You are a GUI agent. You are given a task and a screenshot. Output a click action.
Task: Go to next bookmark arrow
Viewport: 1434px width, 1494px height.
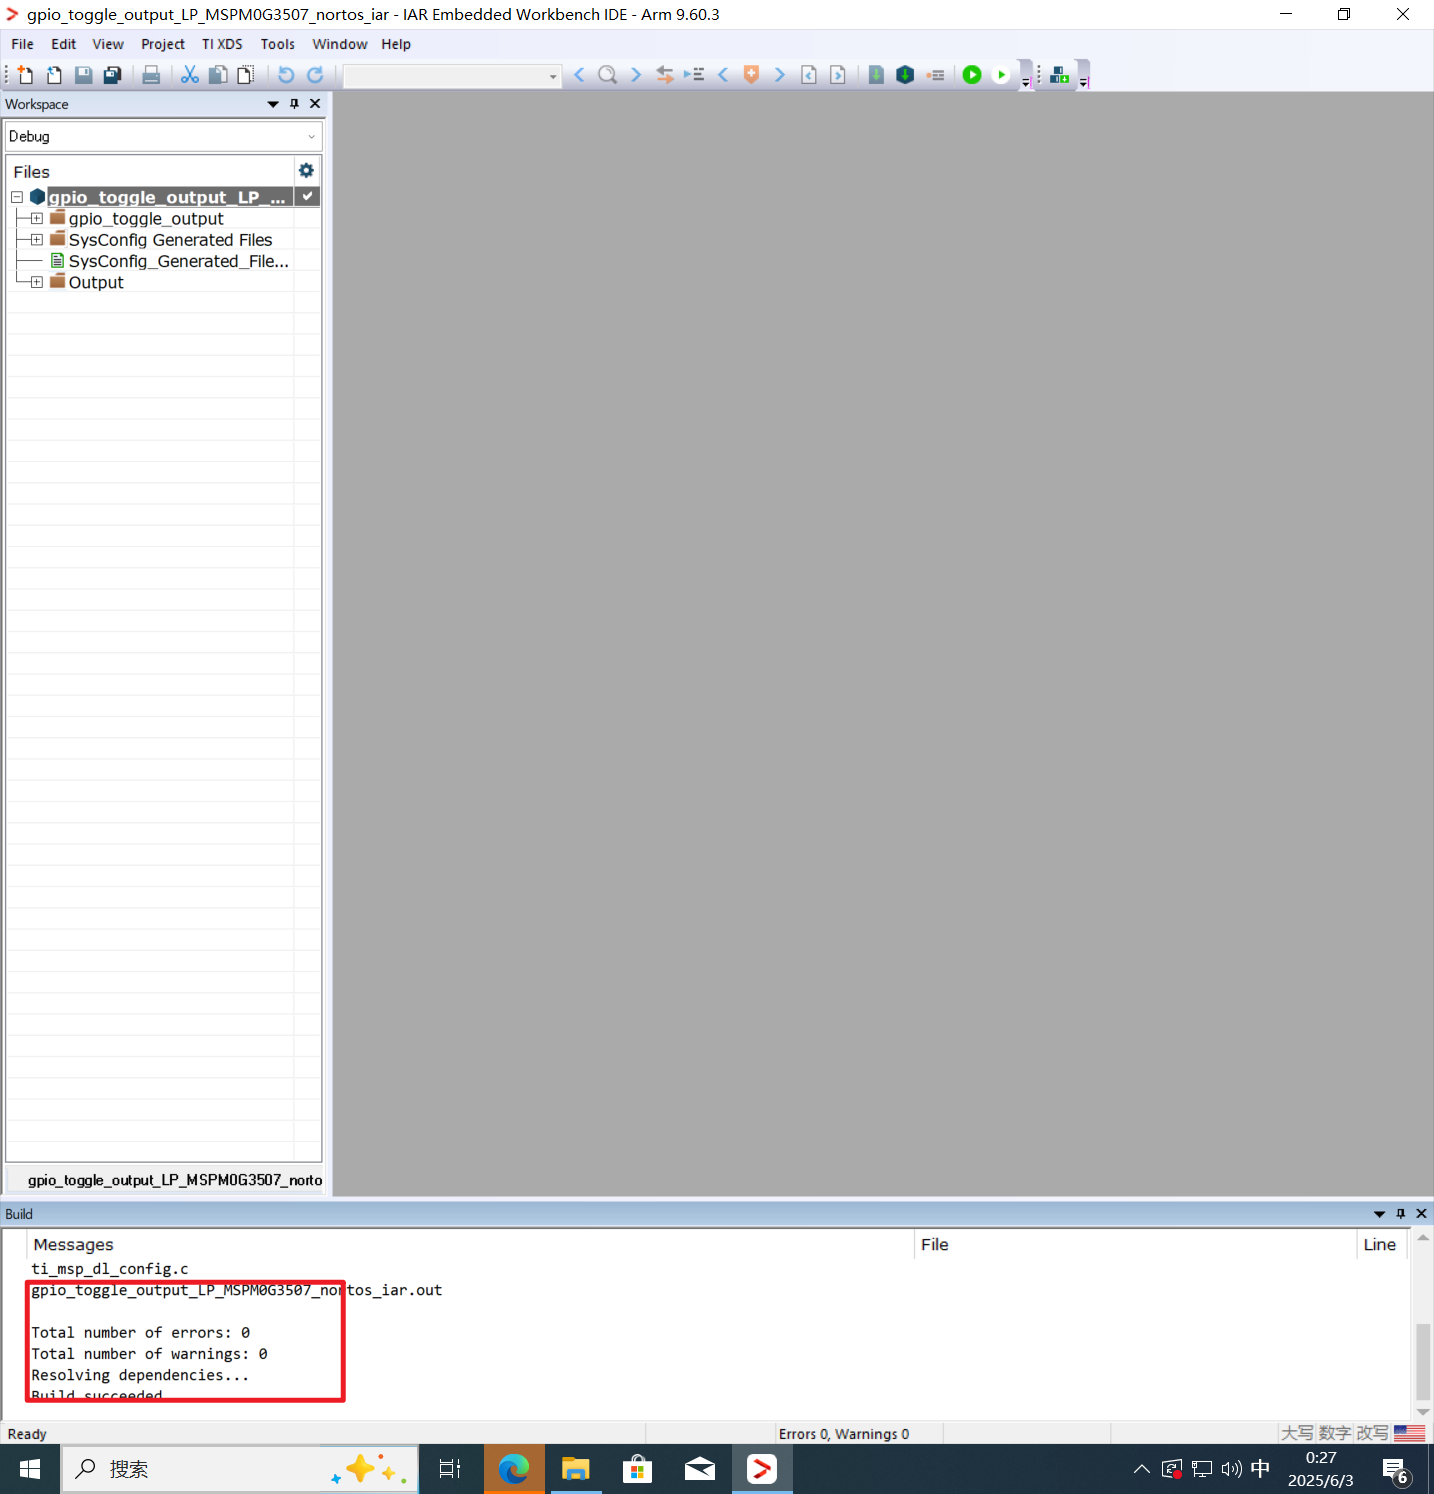point(780,75)
